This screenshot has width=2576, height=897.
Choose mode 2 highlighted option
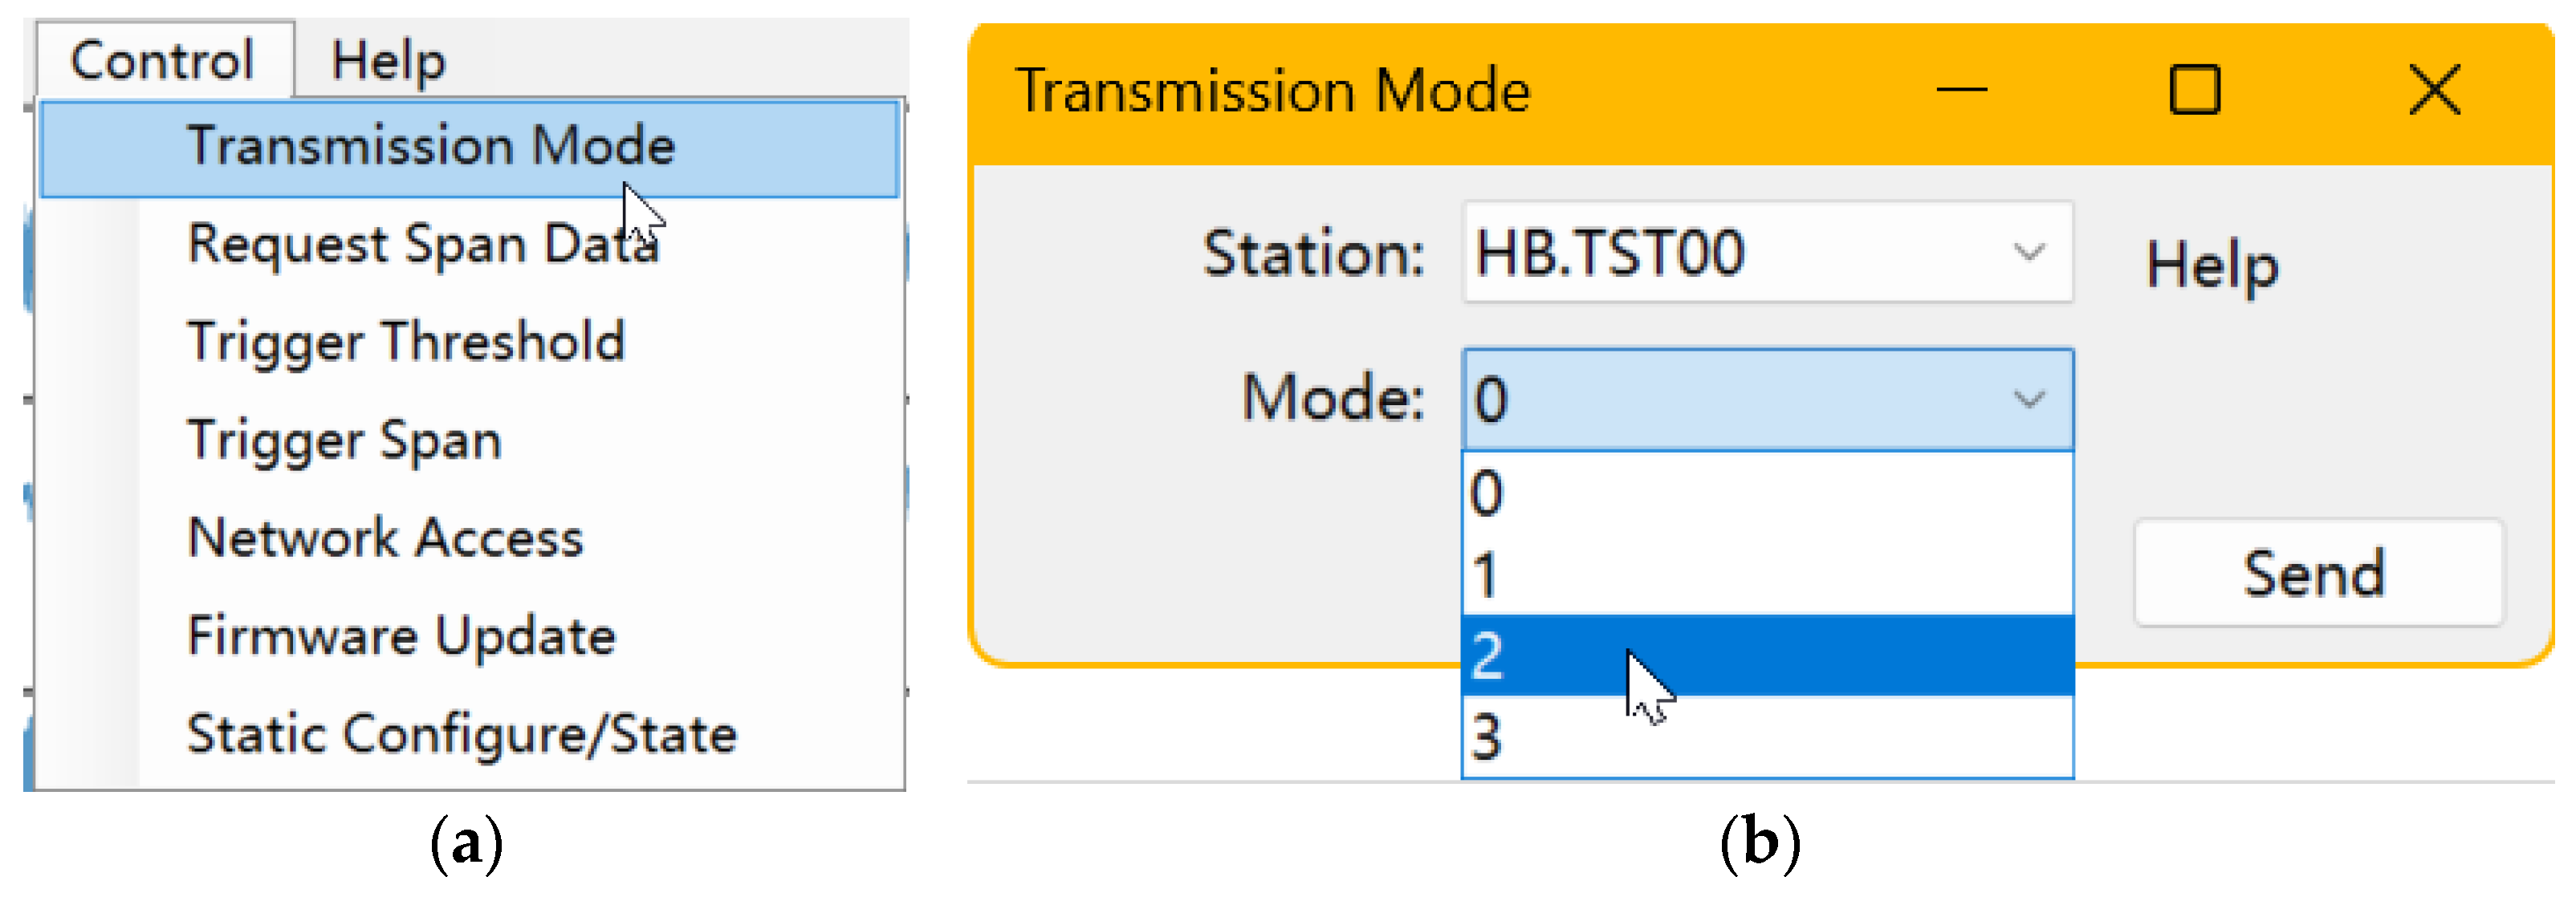pyautogui.click(x=1766, y=656)
